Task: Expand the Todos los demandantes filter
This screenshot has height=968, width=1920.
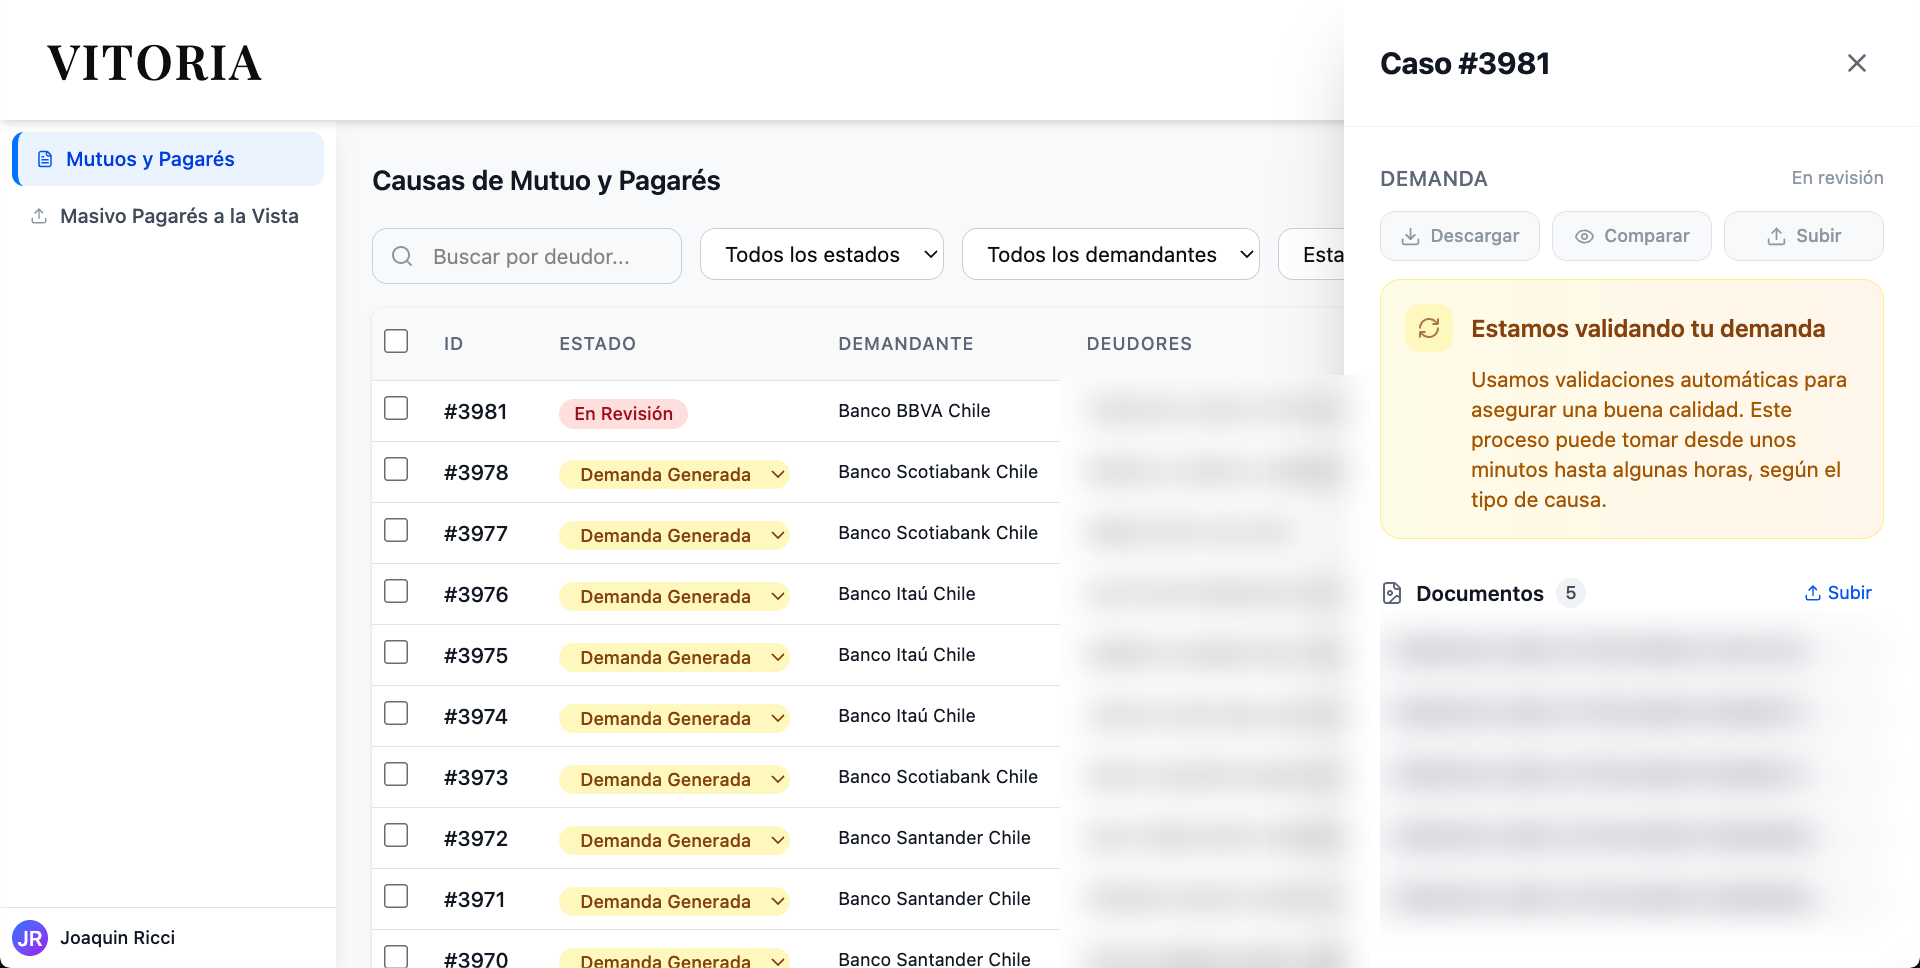Action: (x=1110, y=255)
